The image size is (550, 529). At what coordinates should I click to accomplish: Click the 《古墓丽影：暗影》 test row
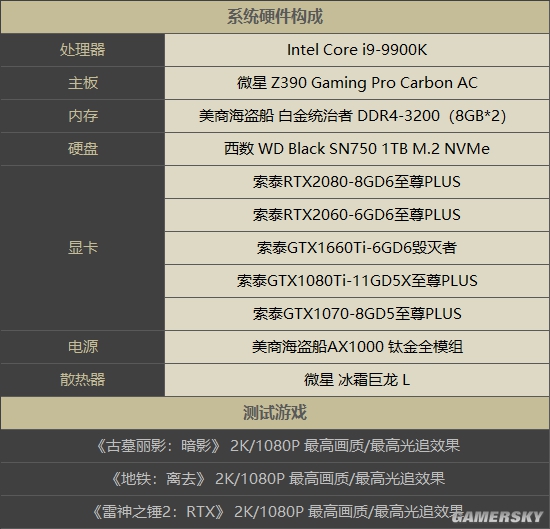pyautogui.click(x=275, y=446)
